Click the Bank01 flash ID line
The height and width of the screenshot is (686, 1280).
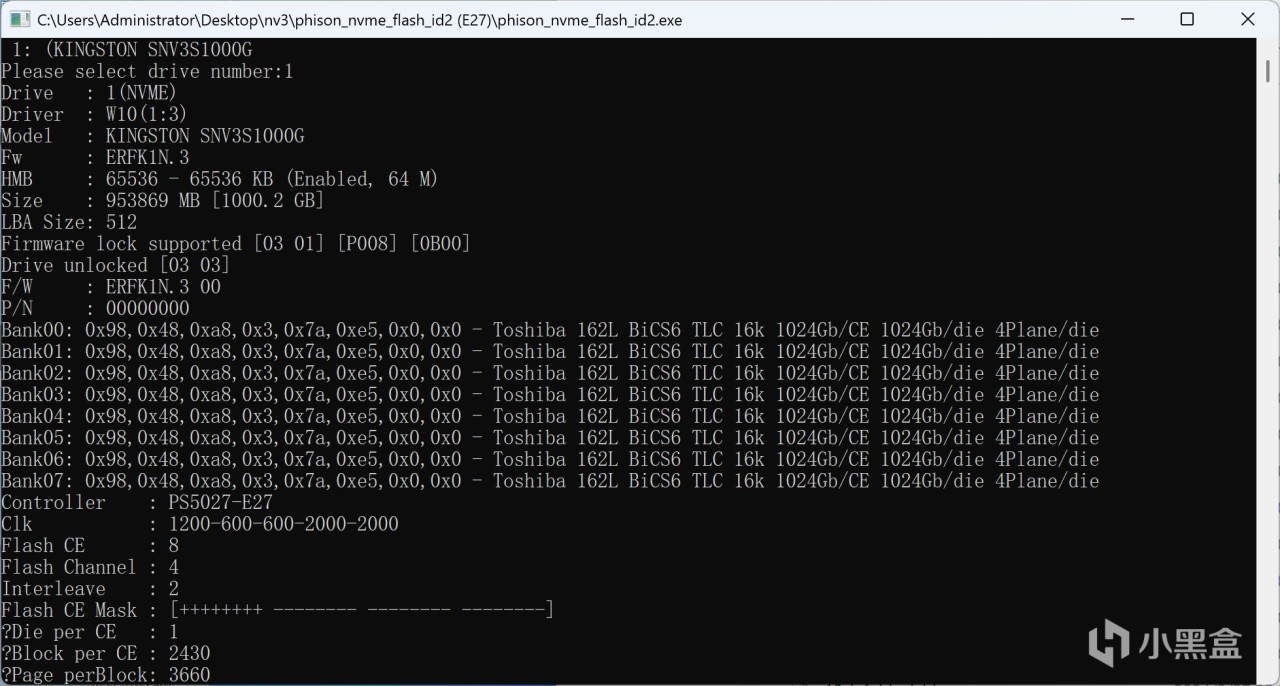click(550, 351)
